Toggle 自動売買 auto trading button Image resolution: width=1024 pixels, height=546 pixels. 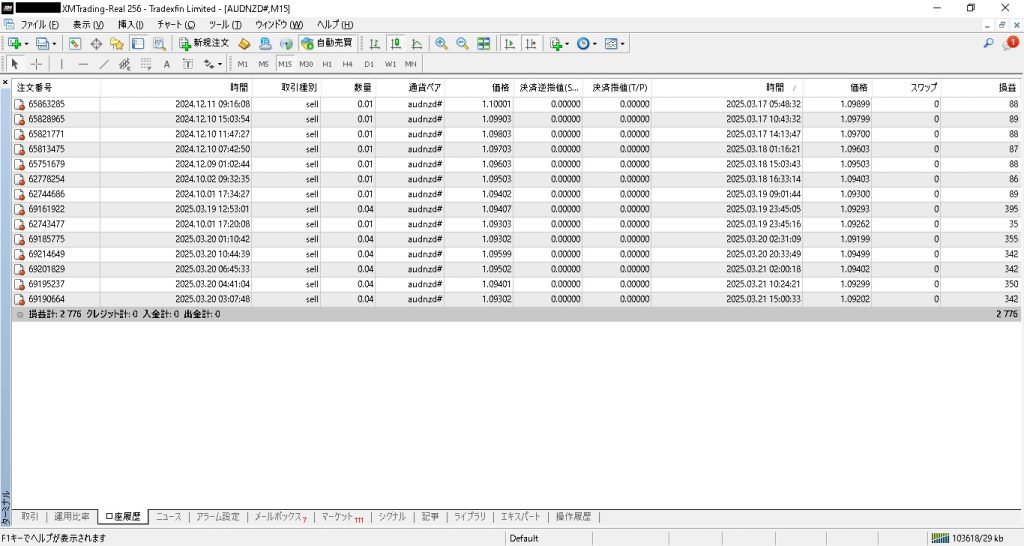coord(327,43)
